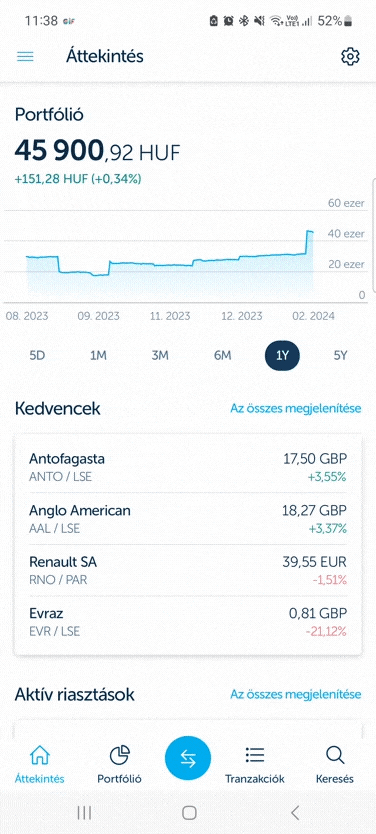Open the hamburger menu icon
The height and width of the screenshot is (834, 376).
pos(25,56)
